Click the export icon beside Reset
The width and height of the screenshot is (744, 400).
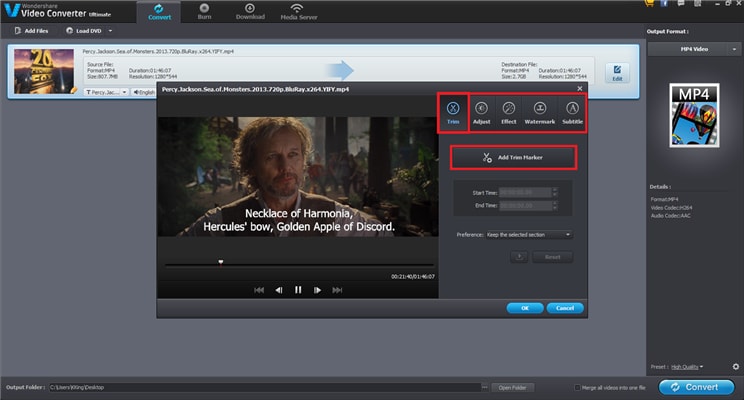tap(519, 257)
